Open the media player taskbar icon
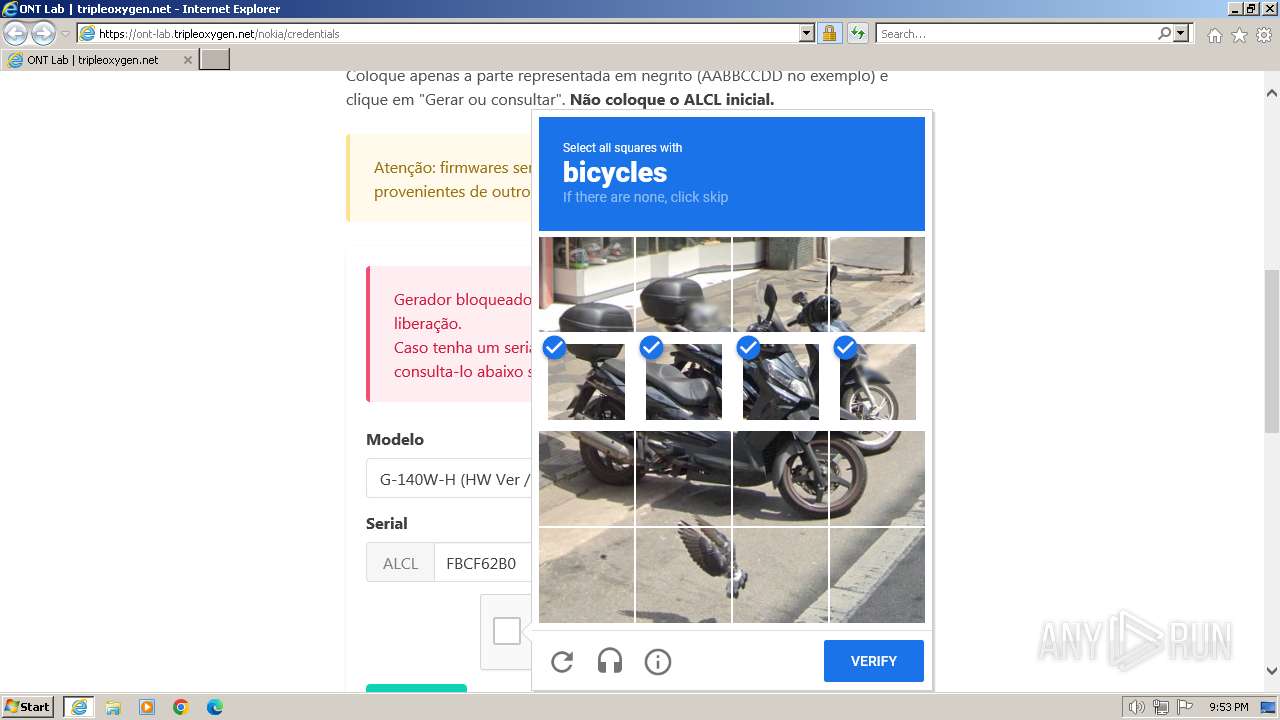1280x720 pixels. point(147,707)
